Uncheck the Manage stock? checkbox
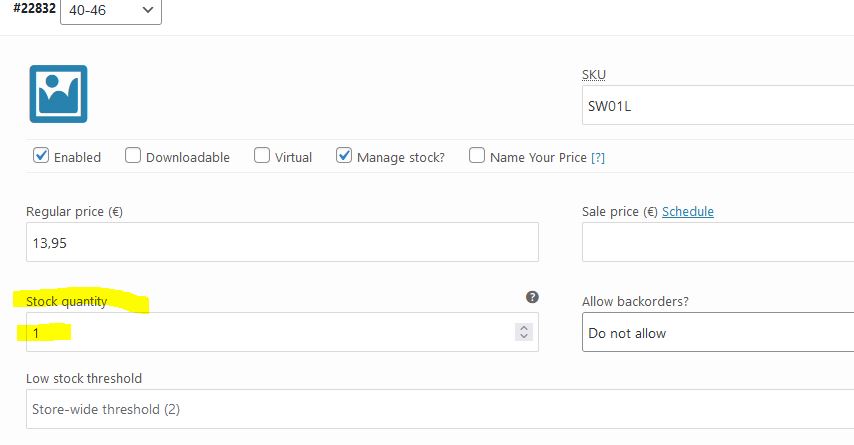Image resolution: width=854 pixels, height=445 pixels. (x=344, y=155)
